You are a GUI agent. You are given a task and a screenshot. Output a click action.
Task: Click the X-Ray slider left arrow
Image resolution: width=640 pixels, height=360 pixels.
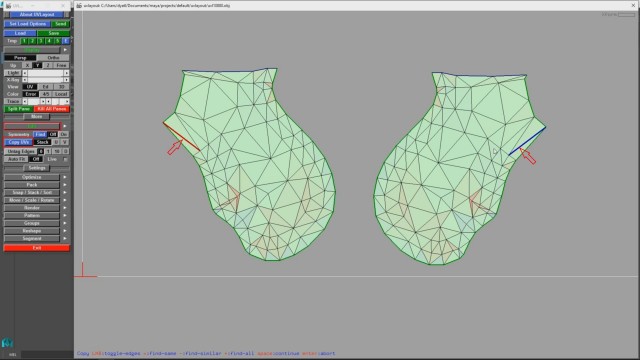[x=25, y=80]
